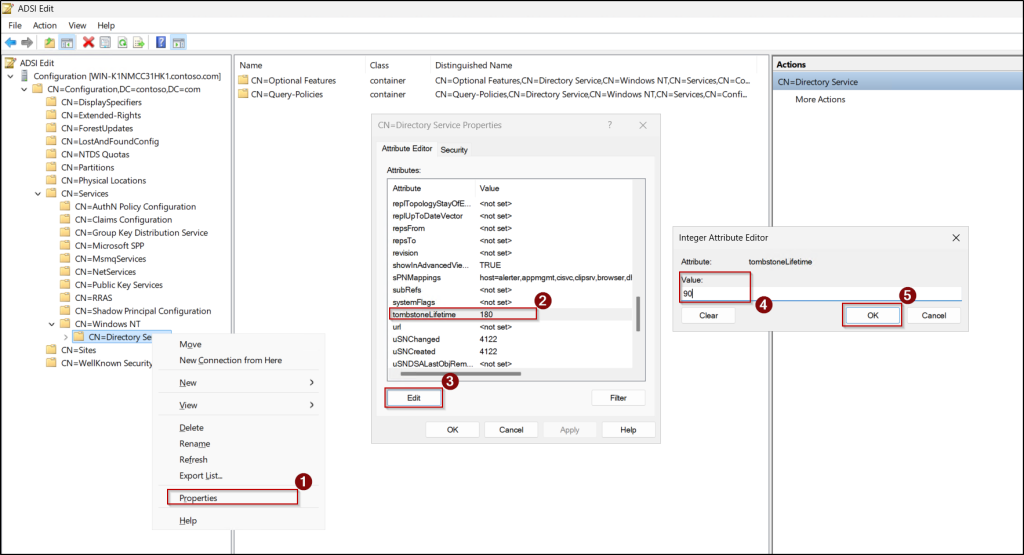Screen dimensions: 1024x555
Task: Open the Action menu
Action: coord(44,25)
